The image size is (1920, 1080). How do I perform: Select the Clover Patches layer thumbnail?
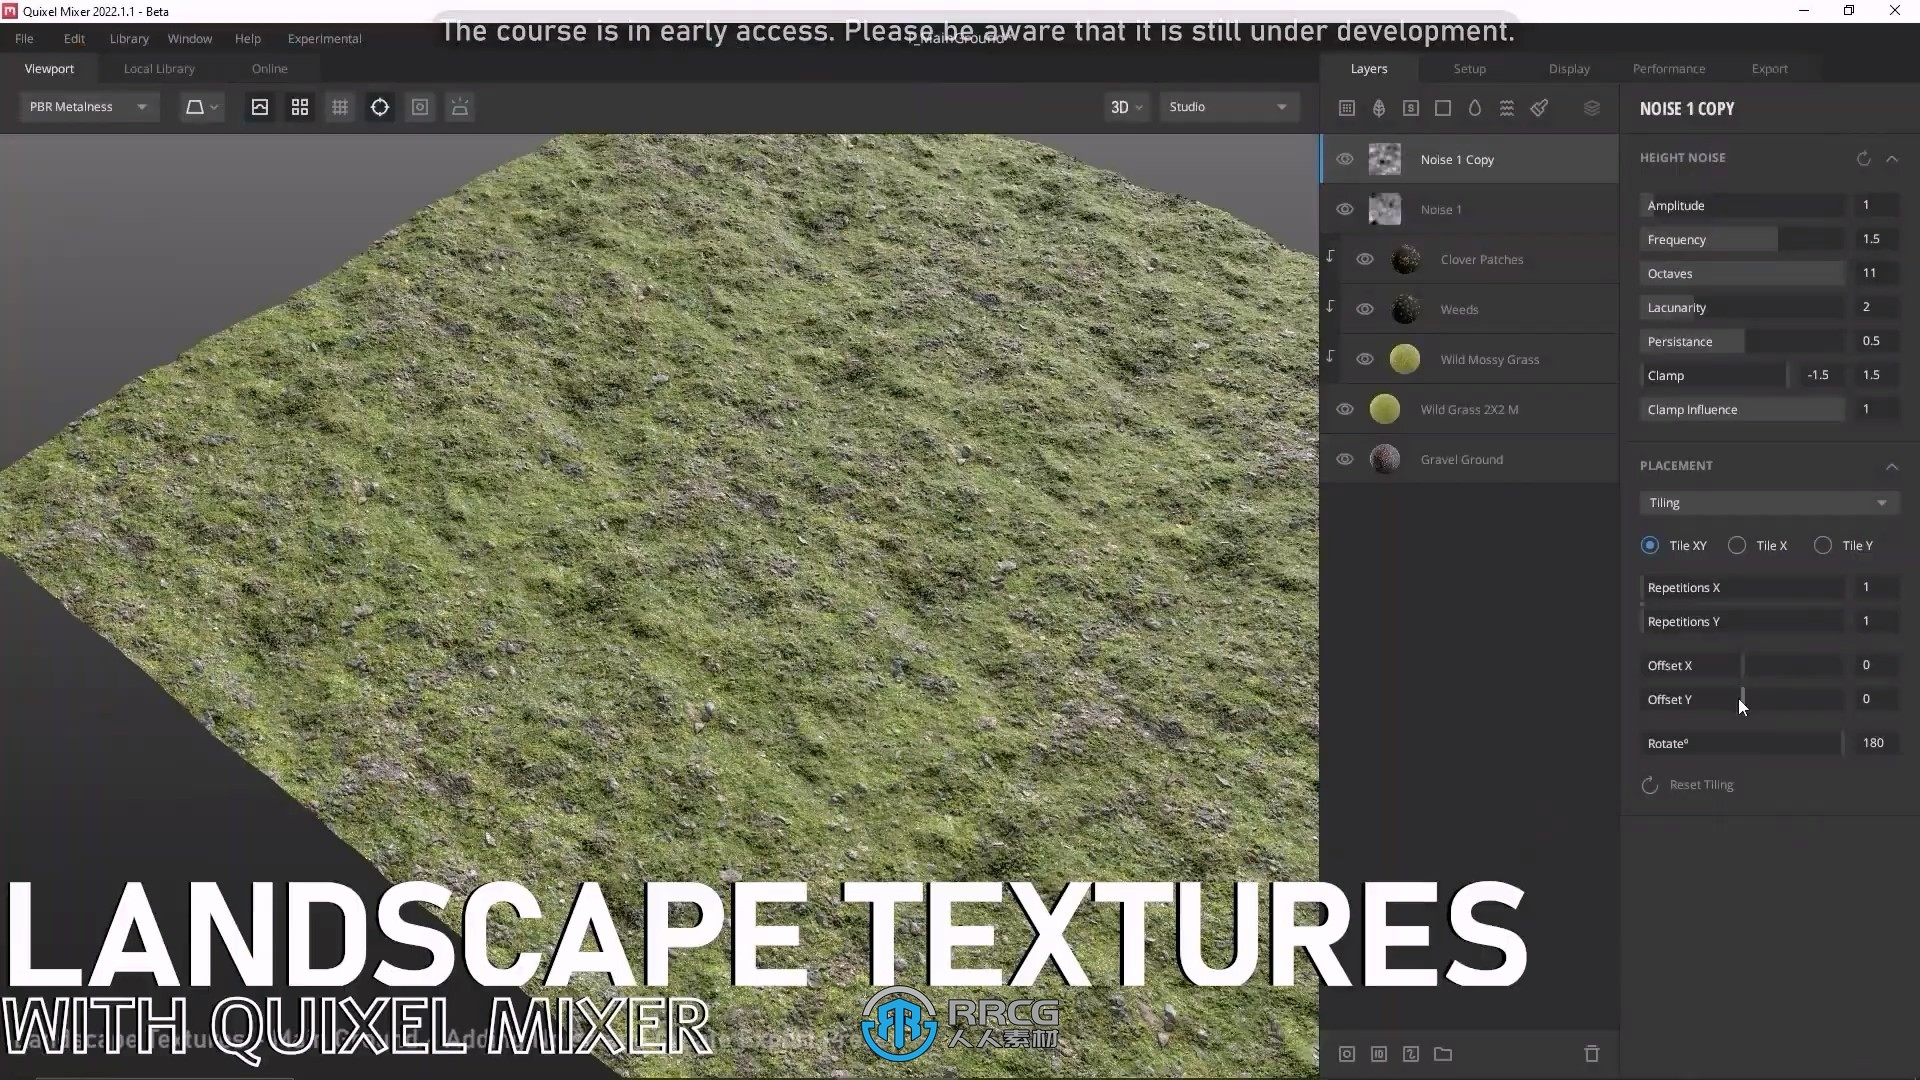pyautogui.click(x=1405, y=259)
